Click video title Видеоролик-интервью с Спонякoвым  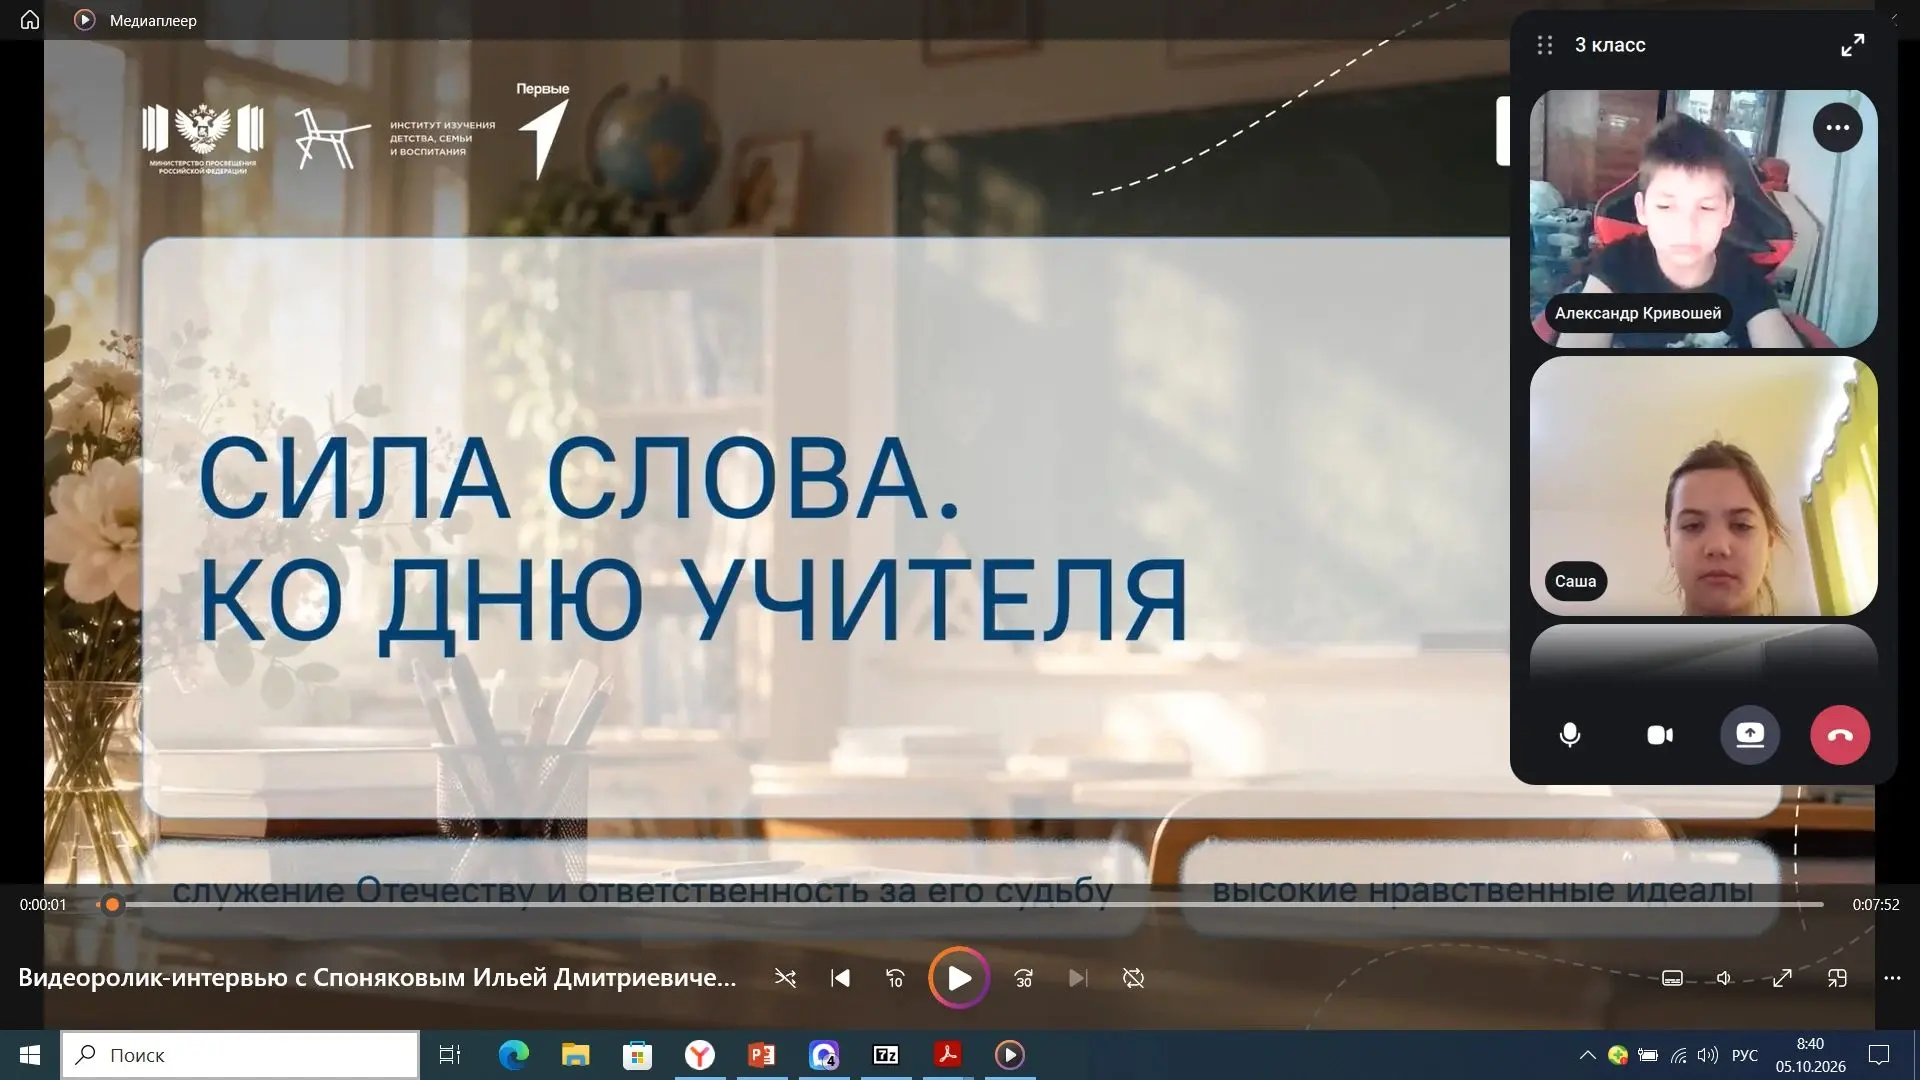pos(377,978)
